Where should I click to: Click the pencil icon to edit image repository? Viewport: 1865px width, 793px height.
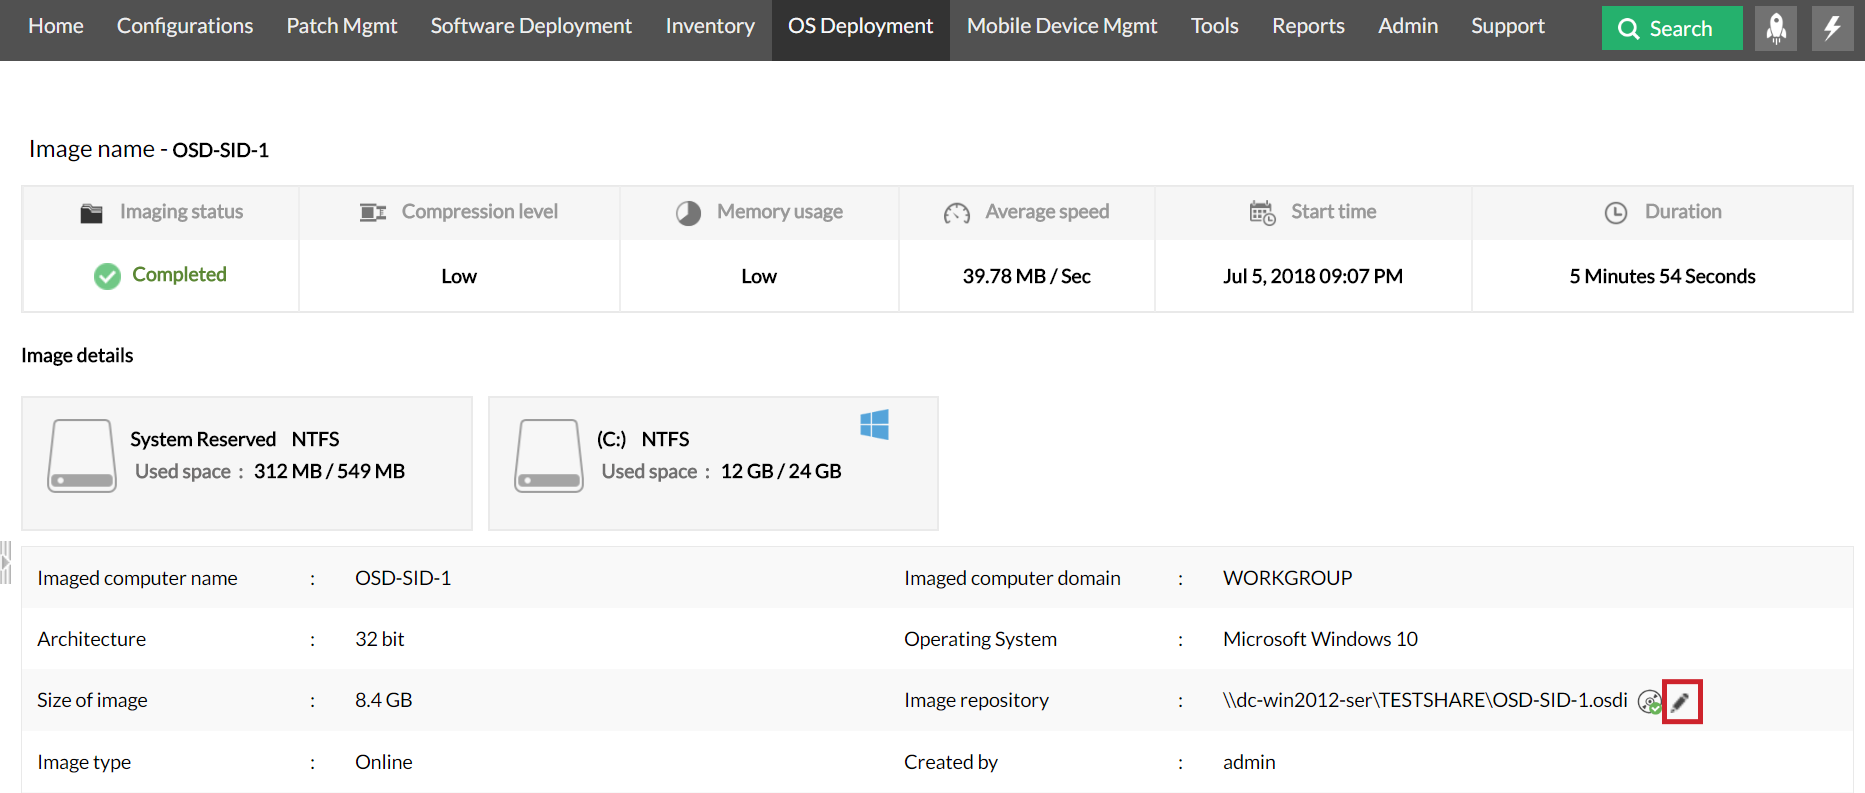point(1681,702)
